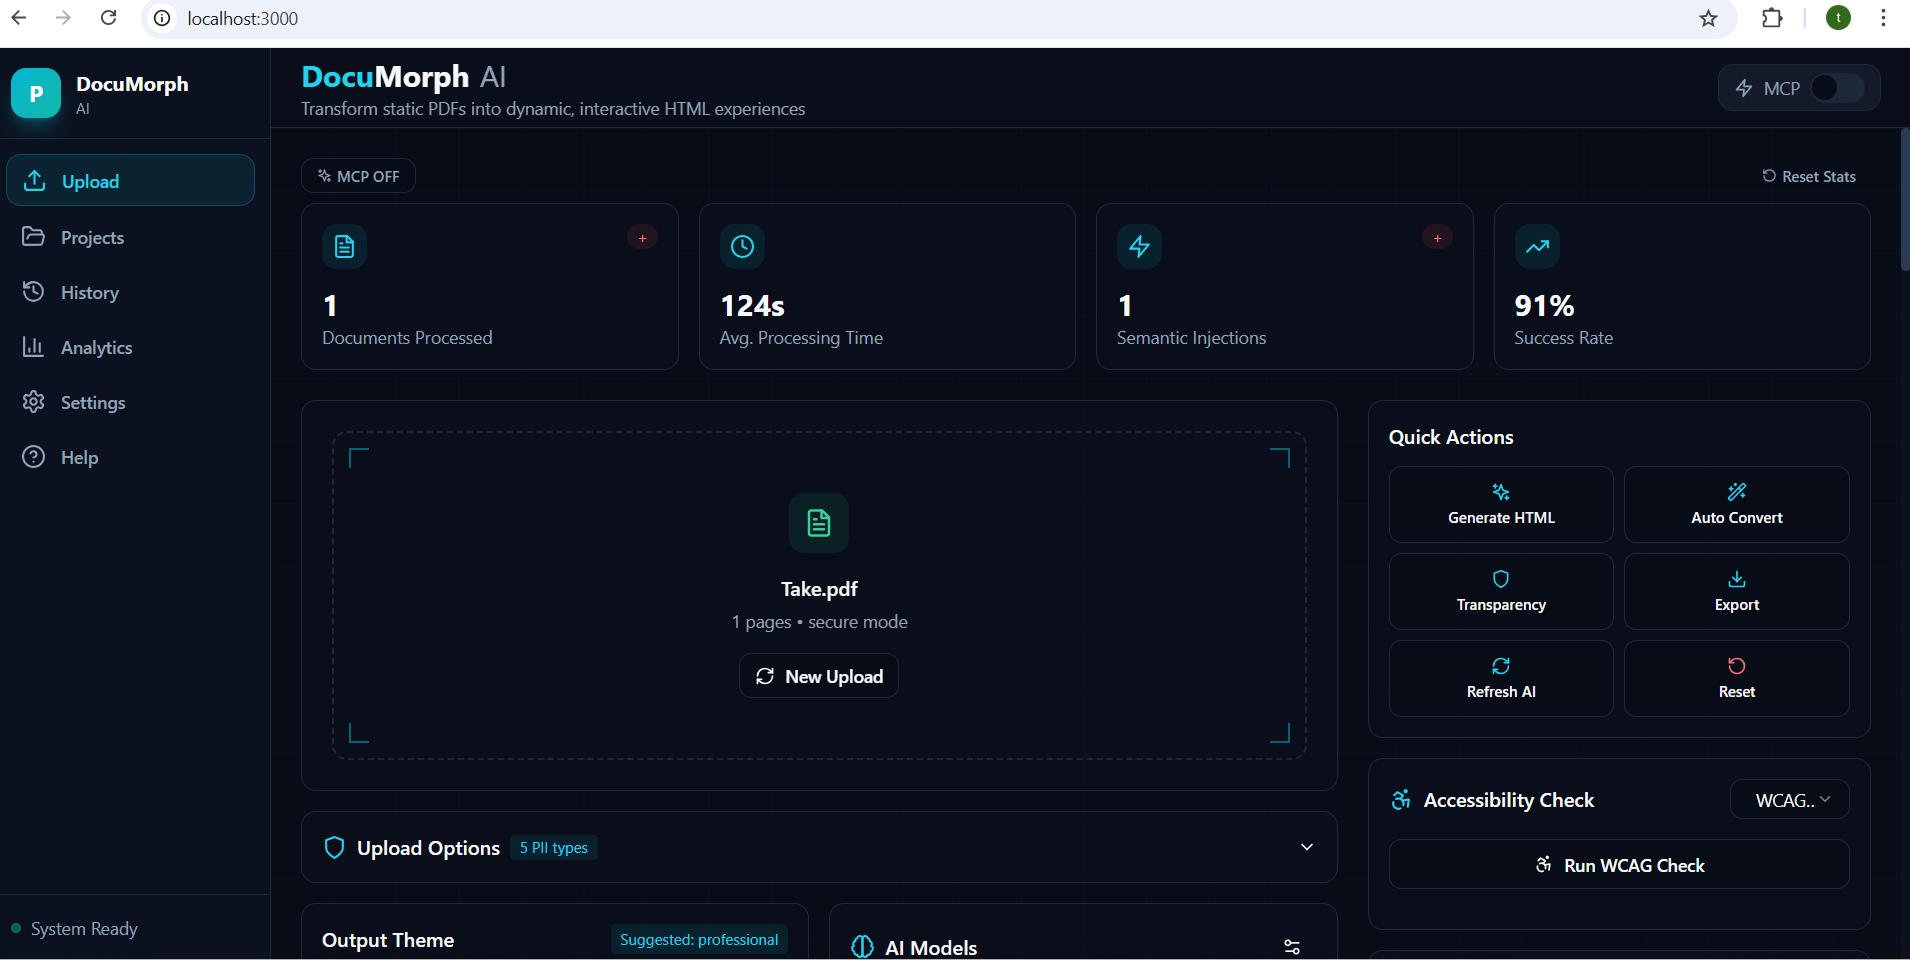
Task: Click the Accessibility Check person icon
Action: 1401,800
